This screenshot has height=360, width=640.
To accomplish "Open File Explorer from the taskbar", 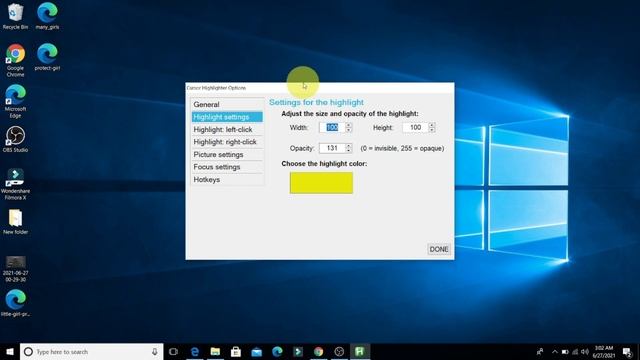I will (x=215, y=351).
